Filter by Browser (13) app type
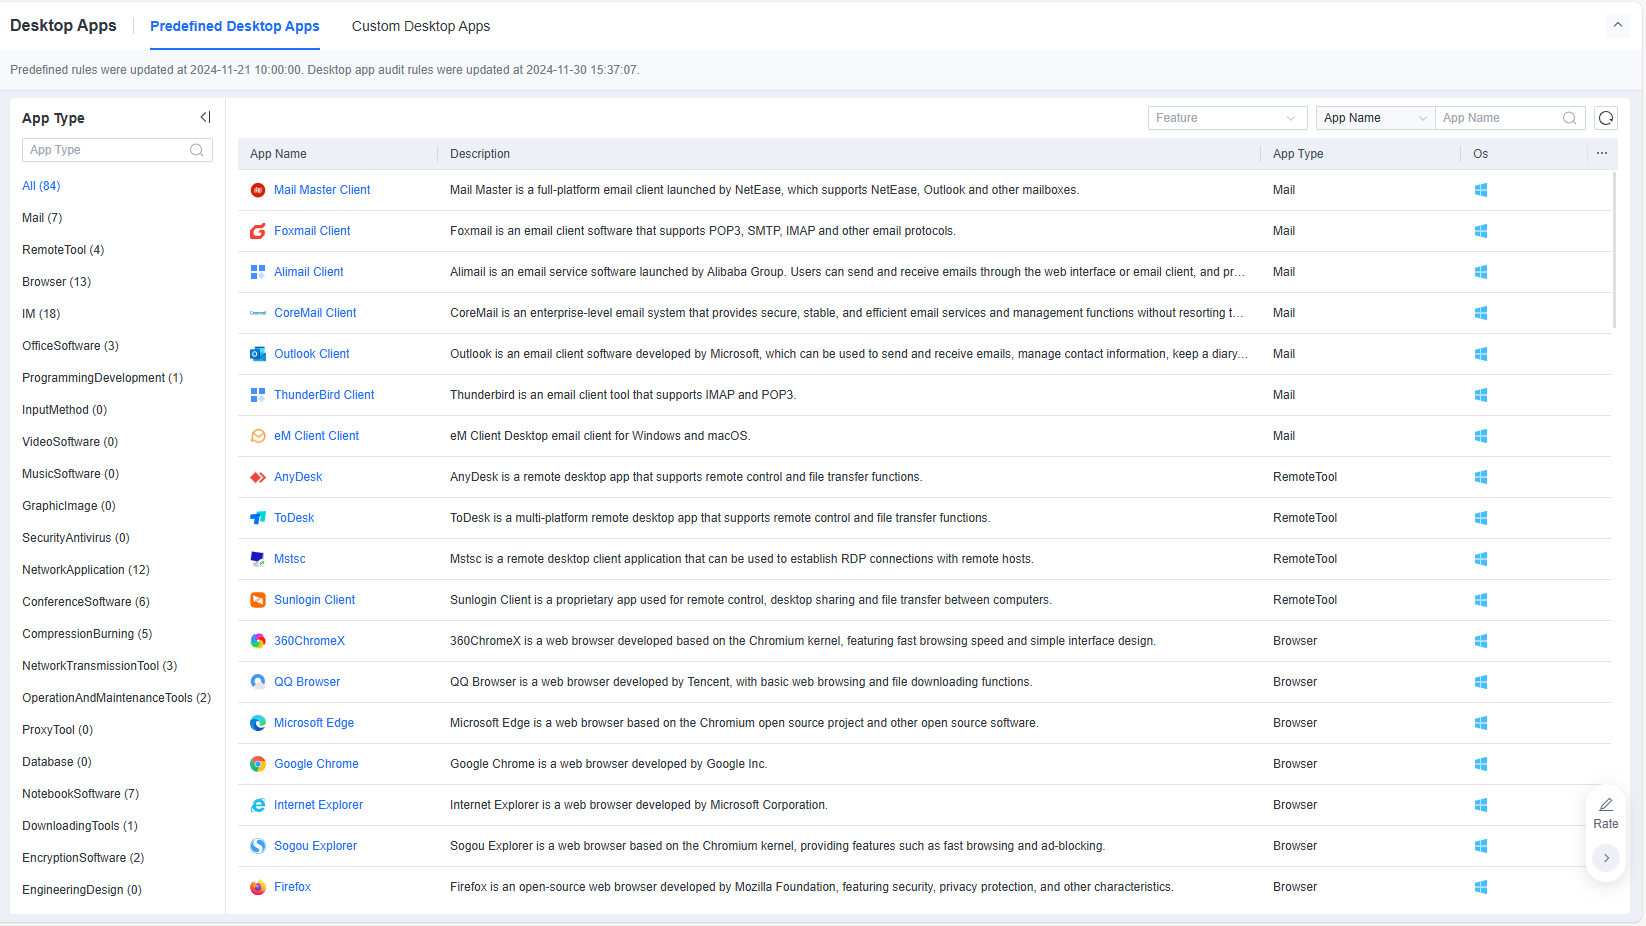 point(57,282)
